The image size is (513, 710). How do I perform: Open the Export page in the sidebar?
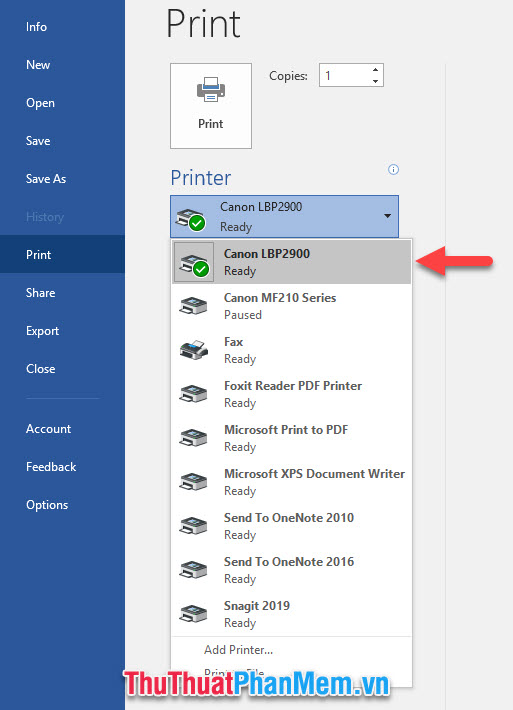click(43, 331)
